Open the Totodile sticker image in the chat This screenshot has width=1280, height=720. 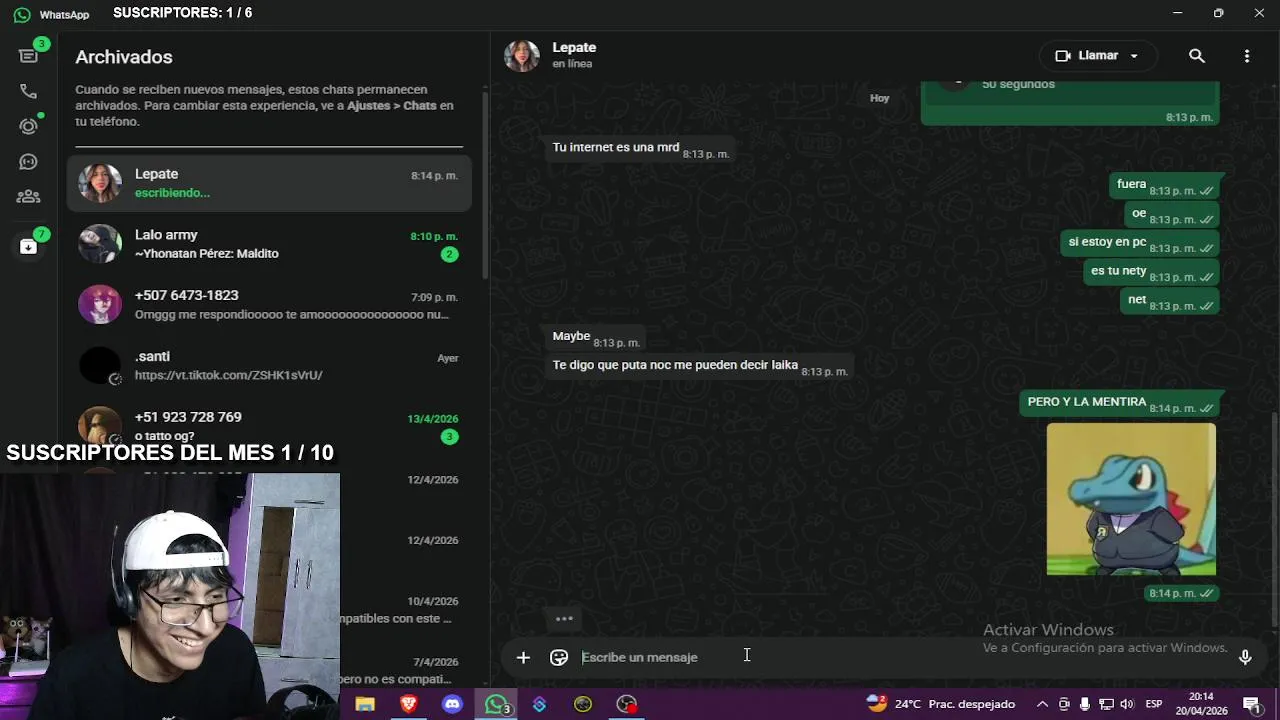tap(1131, 499)
